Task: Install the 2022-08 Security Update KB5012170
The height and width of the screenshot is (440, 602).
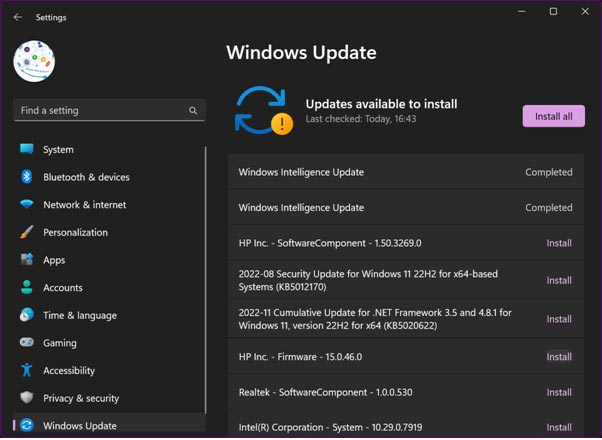Action: pyautogui.click(x=559, y=281)
